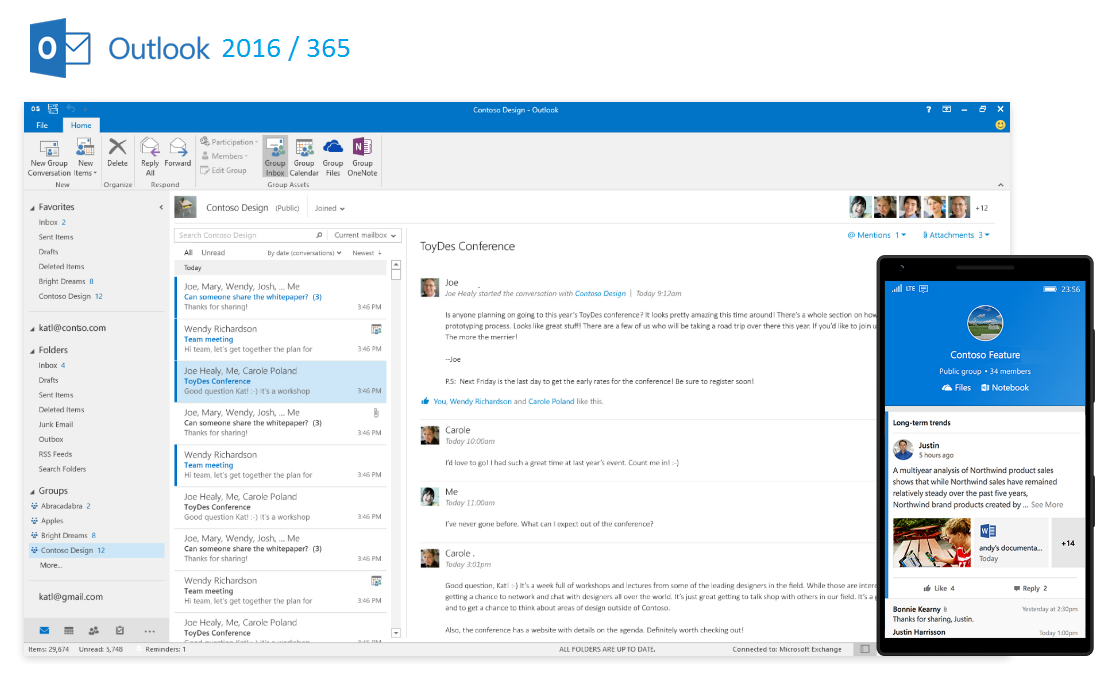Switch to Tasks view in bottom navigation
This screenshot has width=1119, height=684.
click(x=120, y=630)
